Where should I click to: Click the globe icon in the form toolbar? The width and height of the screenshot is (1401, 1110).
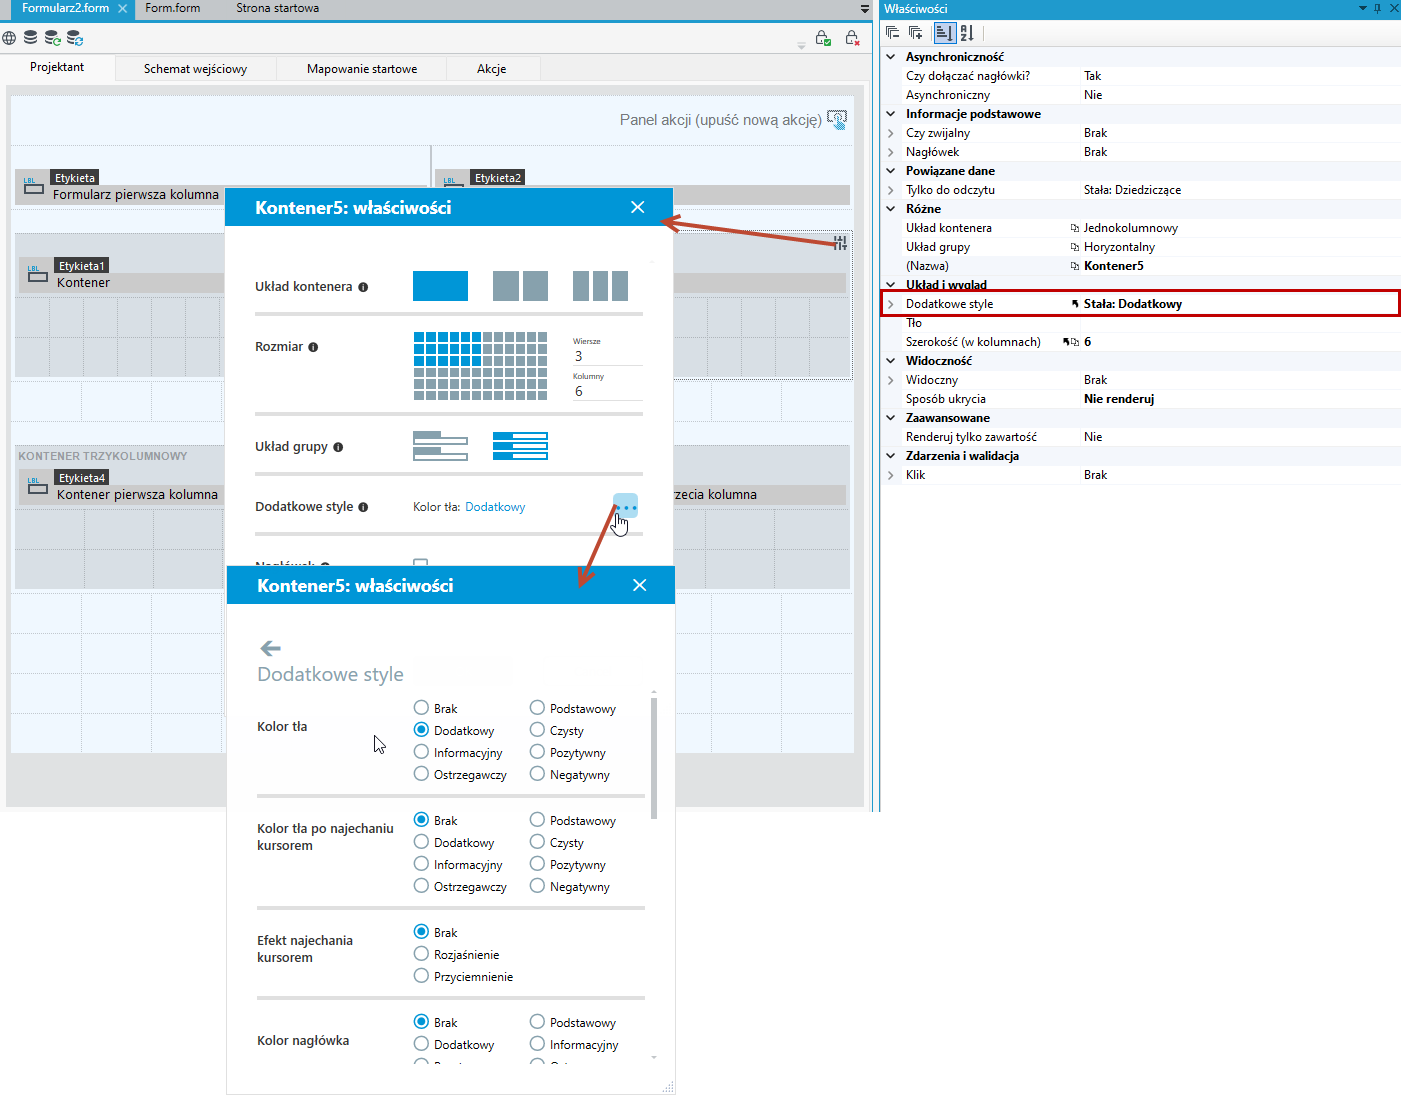(9, 38)
